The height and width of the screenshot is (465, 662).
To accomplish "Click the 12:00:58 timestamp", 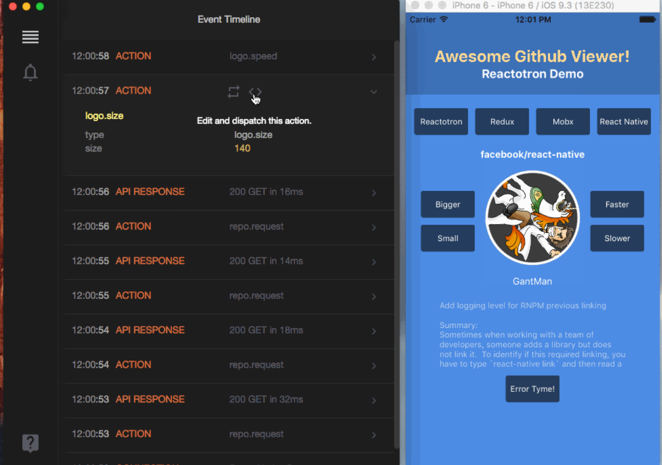I will click(90, 56).
